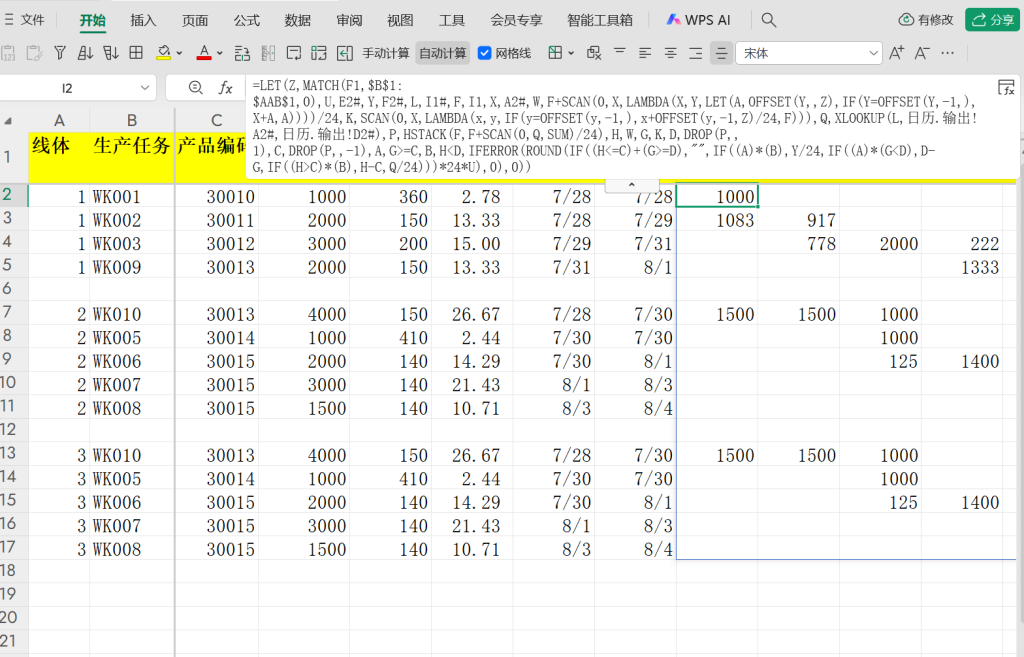Switch to the 插入 tab
Image resolution: width=1024 pixels, height=657 pixels.
pyautogui.click(x=144, y=20)
